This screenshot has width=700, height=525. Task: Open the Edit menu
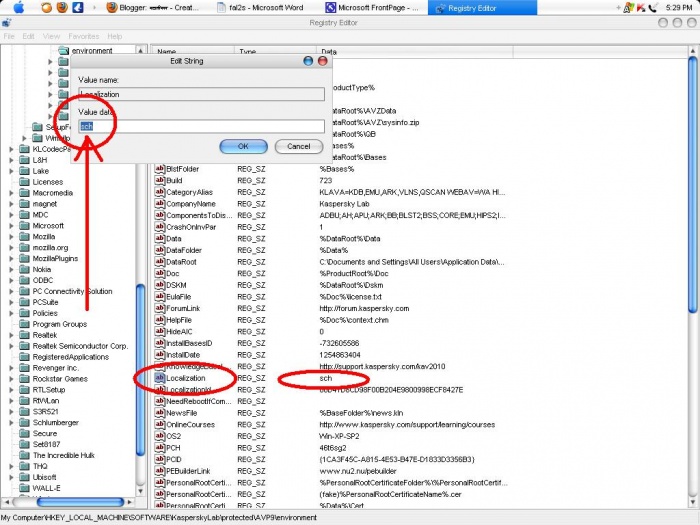point(28,36)
